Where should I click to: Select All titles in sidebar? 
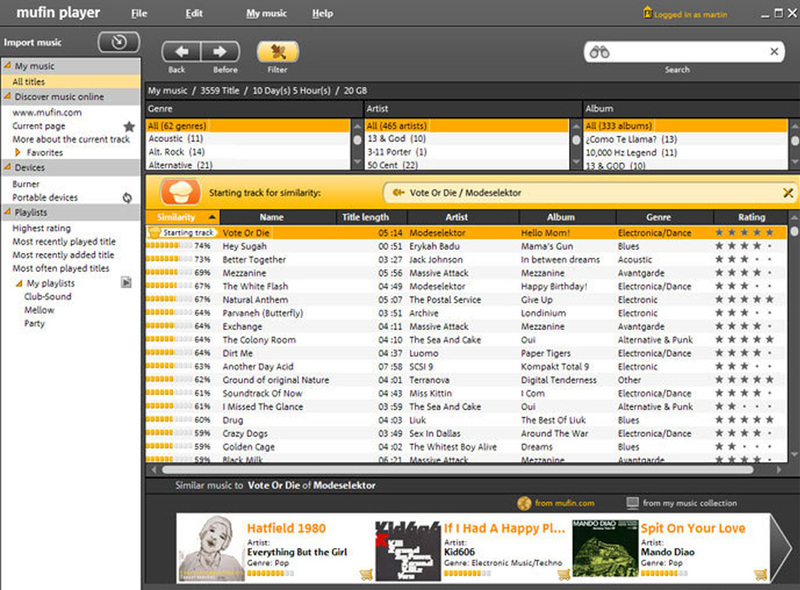click(x=70, y=82)
